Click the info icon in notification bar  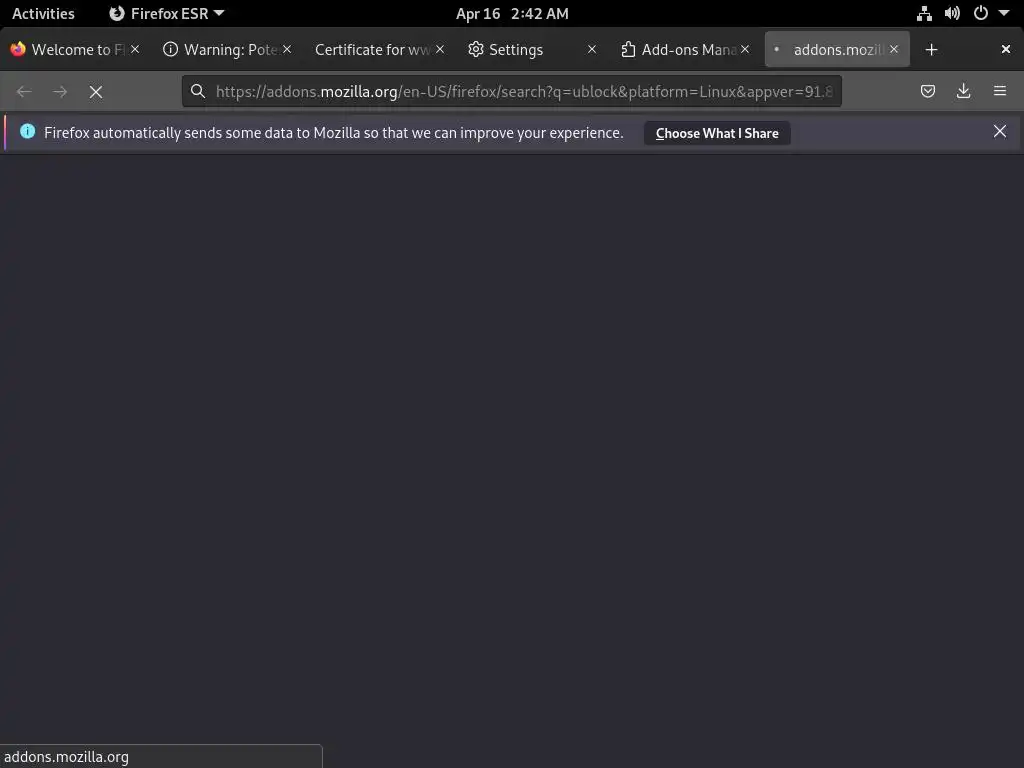tap(27, 131)
